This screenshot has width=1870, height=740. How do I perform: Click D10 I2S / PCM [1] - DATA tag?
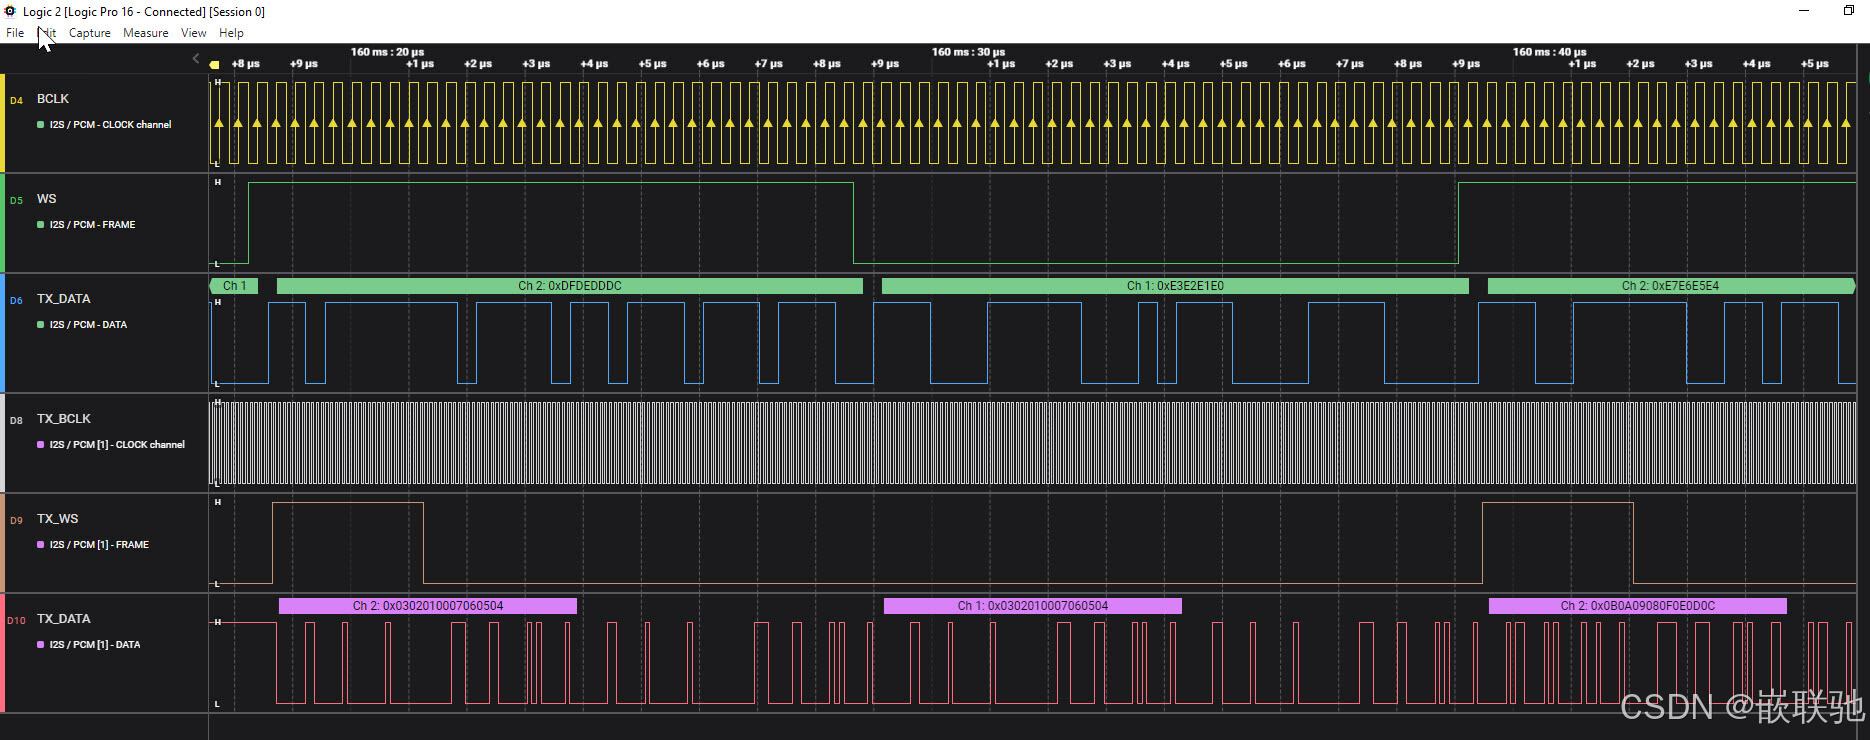click(x=89, y=645)
